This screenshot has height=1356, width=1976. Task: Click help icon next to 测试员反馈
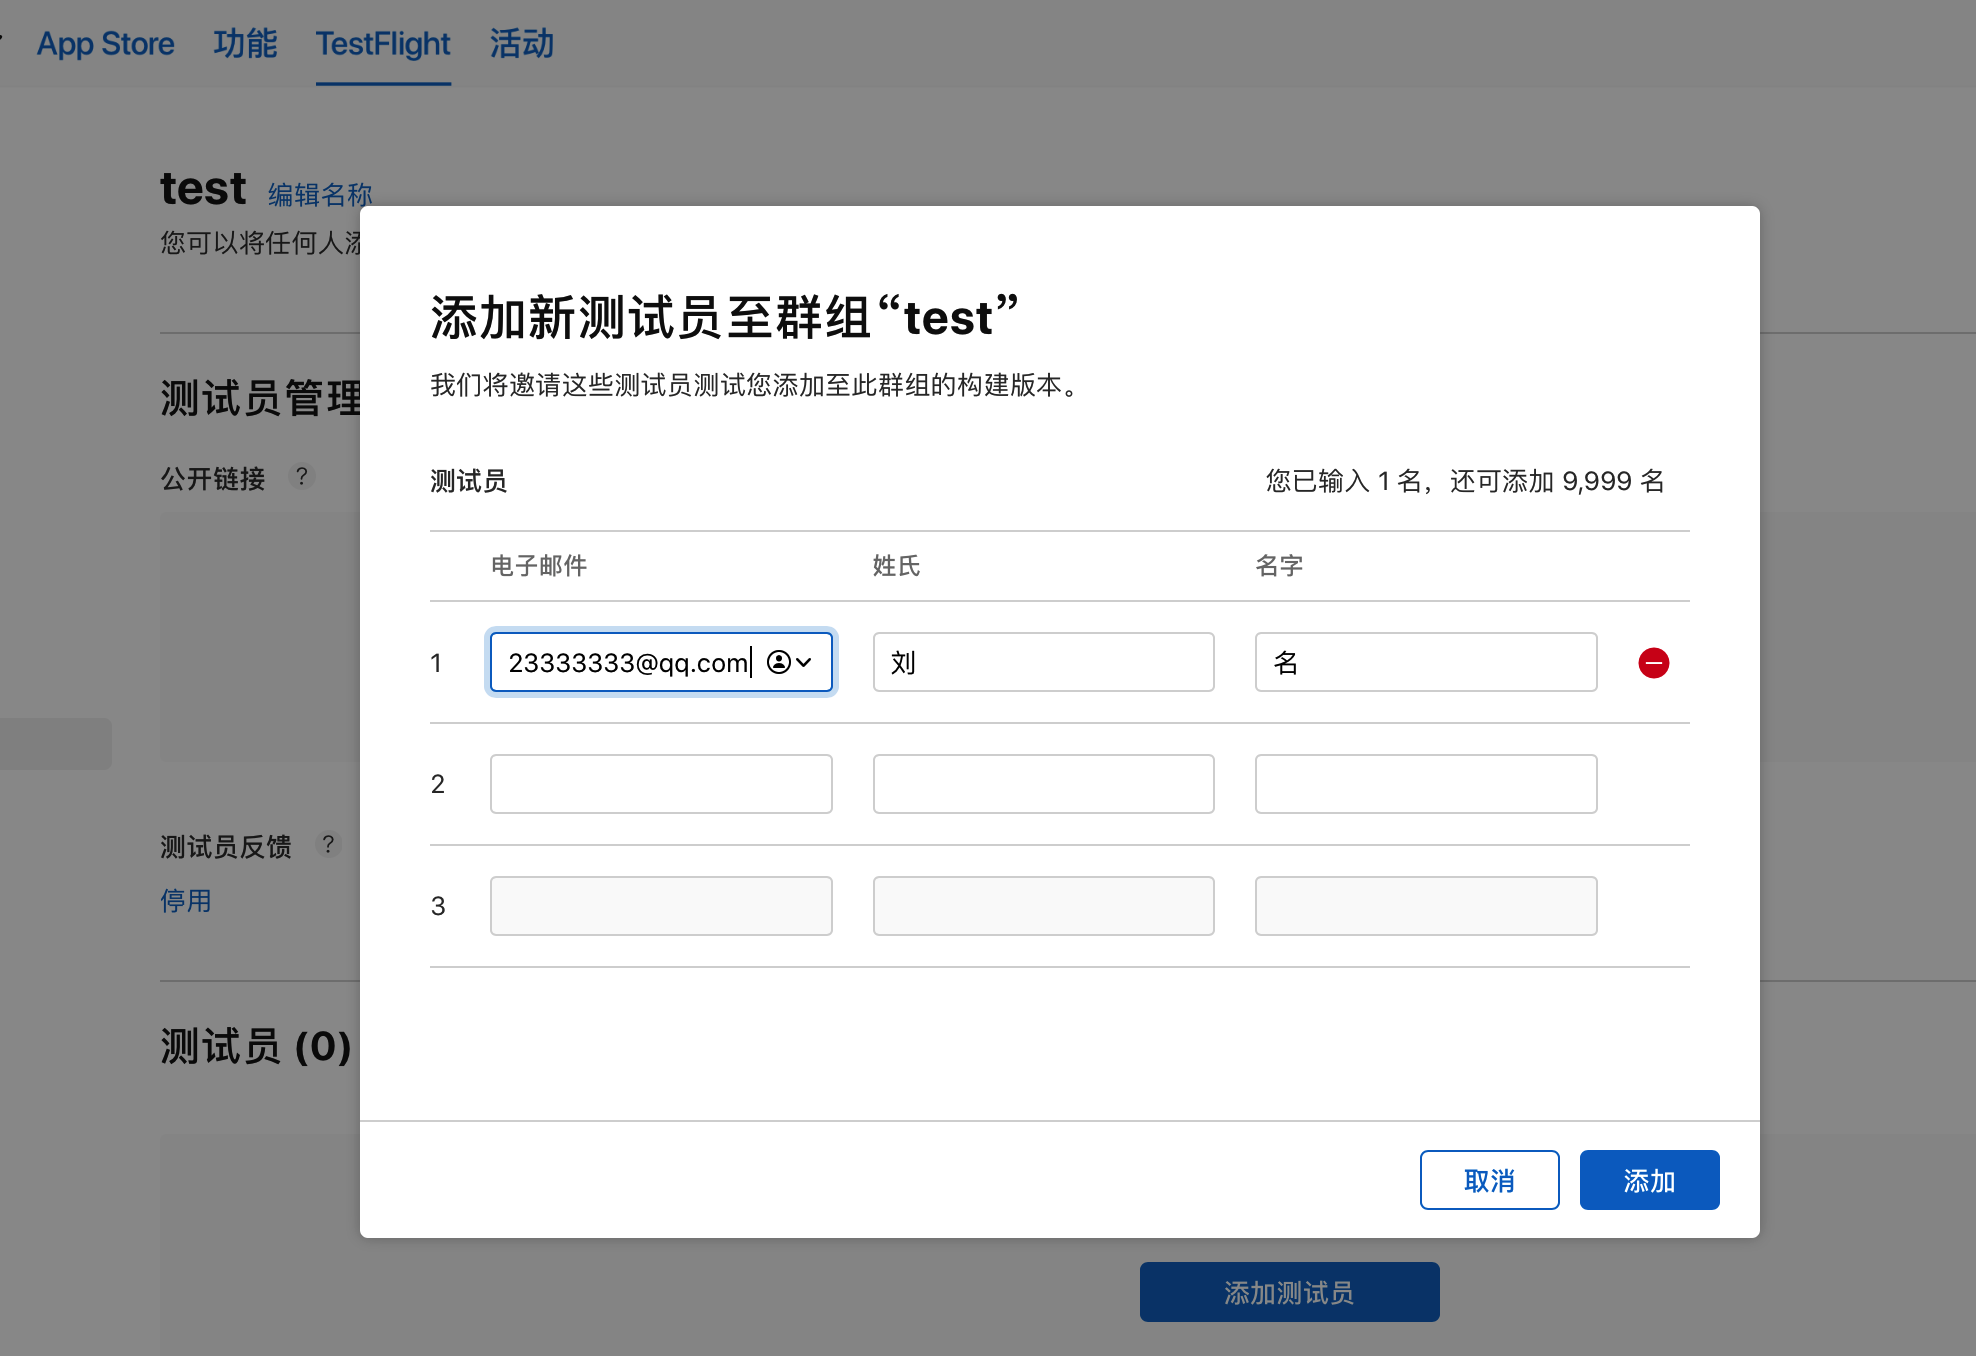(328, 845)
